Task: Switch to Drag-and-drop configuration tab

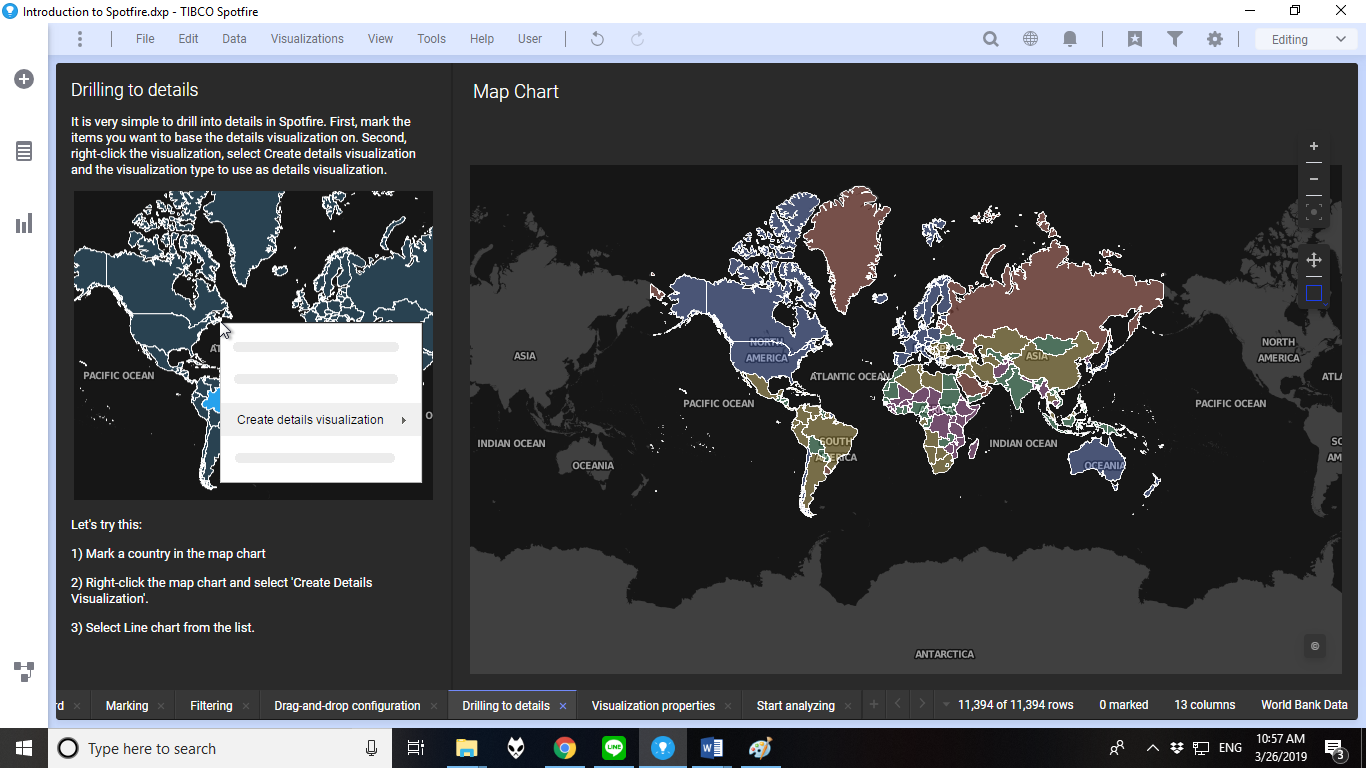Action: pos(347,706)
